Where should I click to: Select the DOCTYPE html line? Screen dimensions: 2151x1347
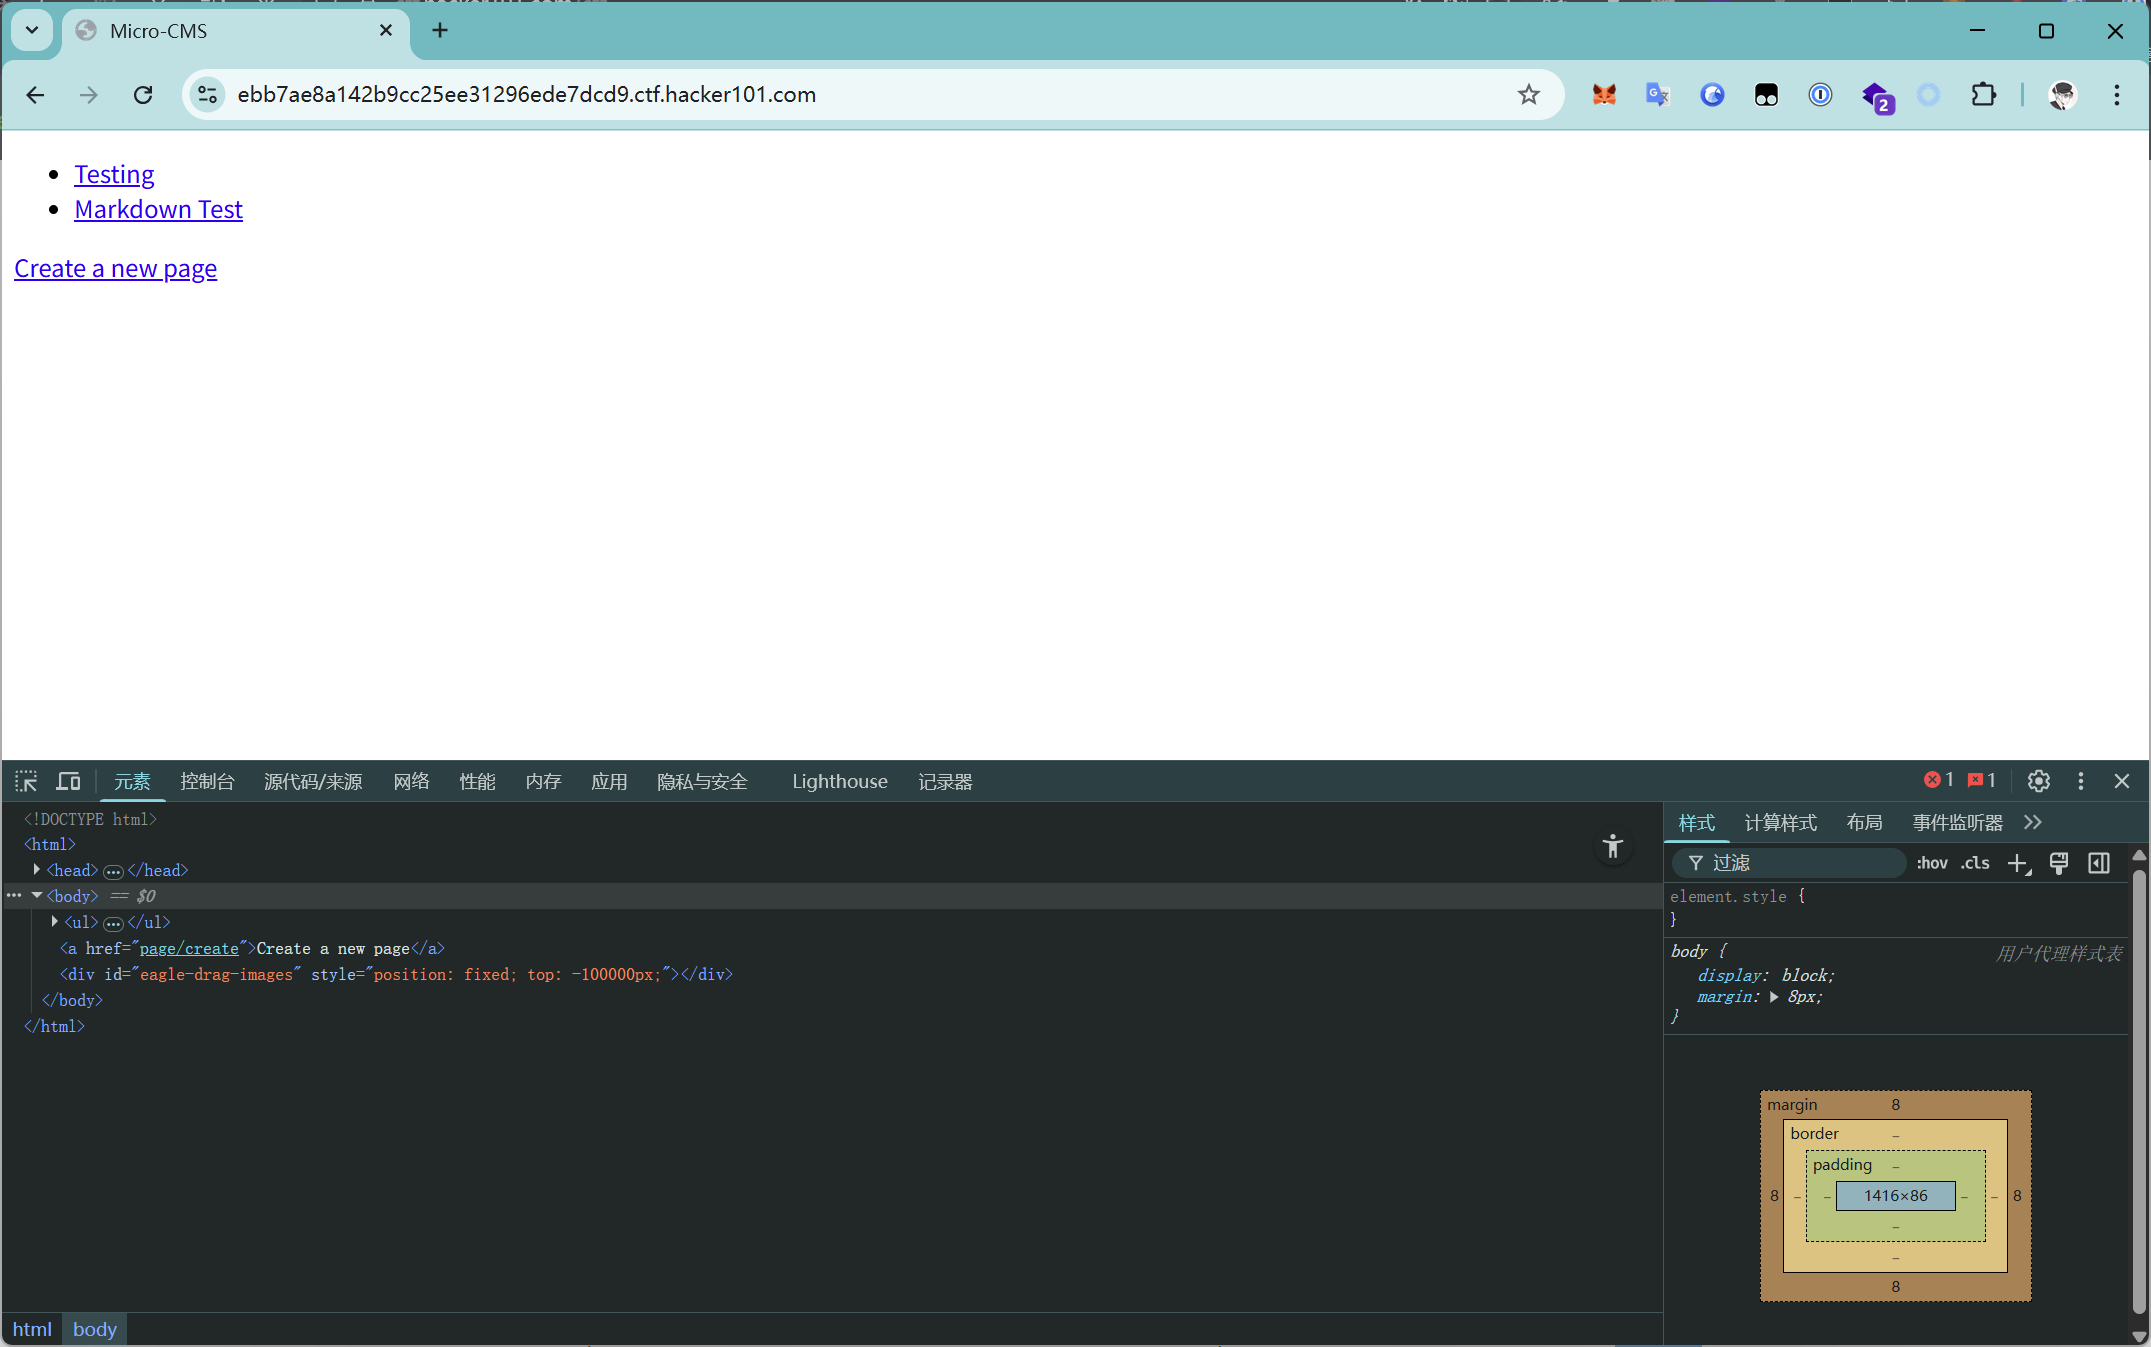pyautogui.click(x=90, y=819)
